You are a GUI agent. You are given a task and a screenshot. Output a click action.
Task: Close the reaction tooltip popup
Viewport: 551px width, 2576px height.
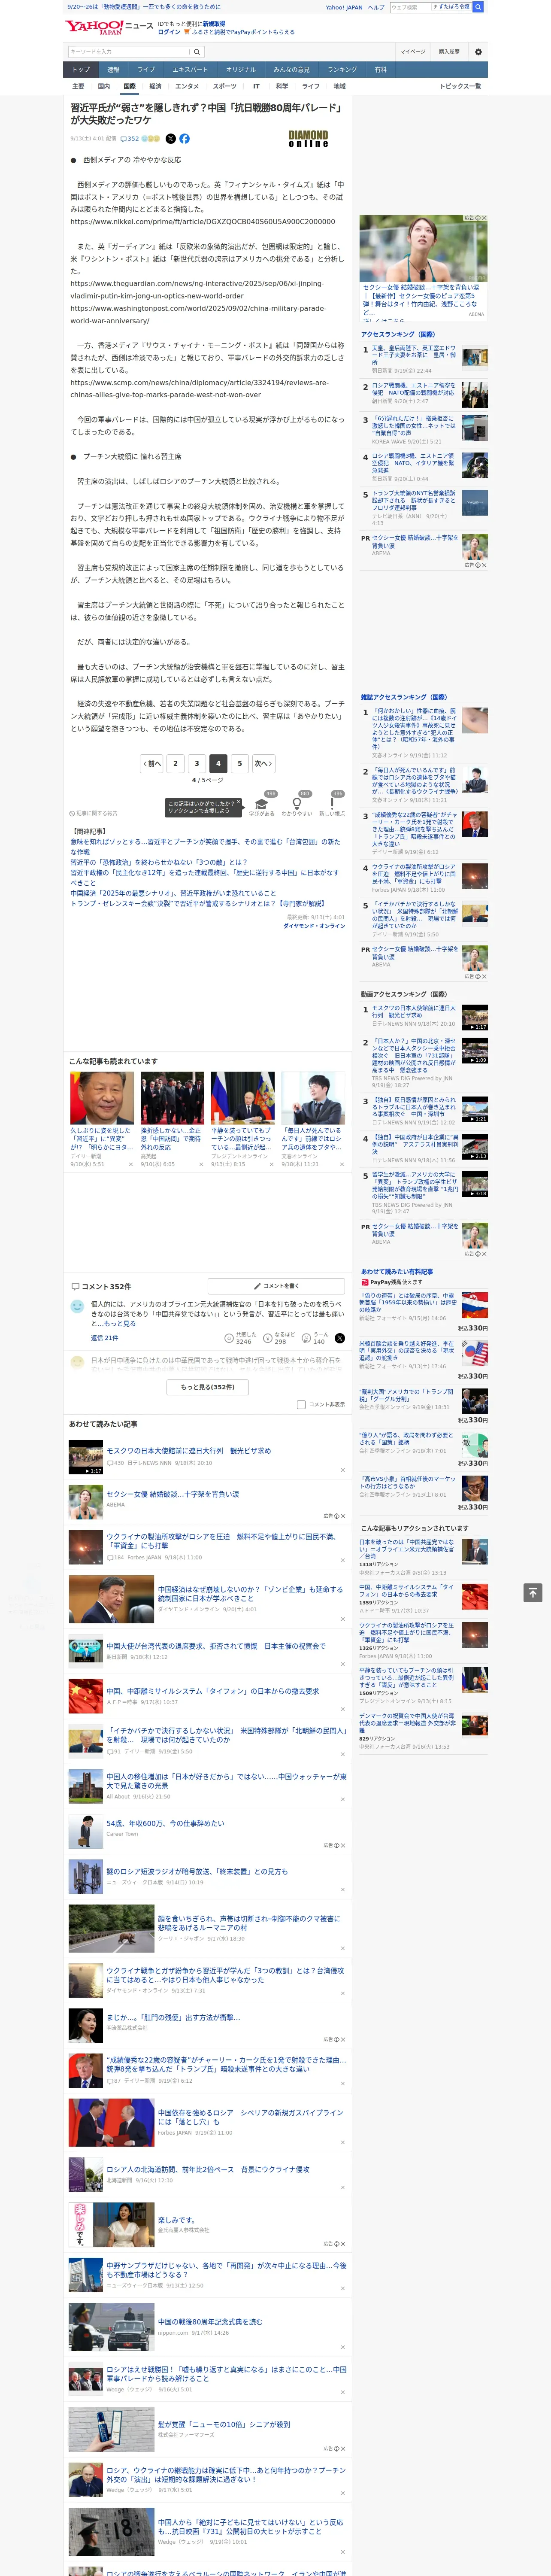tap(239, 803)
